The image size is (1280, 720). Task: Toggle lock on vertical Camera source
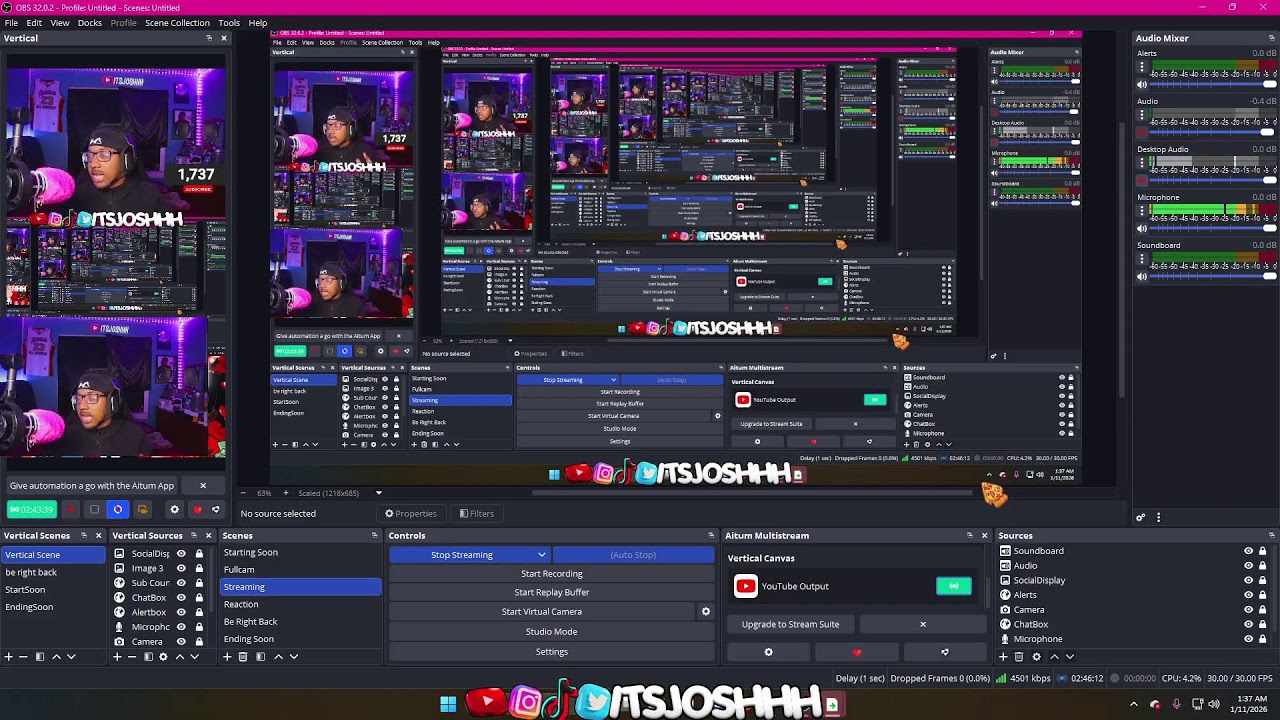coord(199,641)
